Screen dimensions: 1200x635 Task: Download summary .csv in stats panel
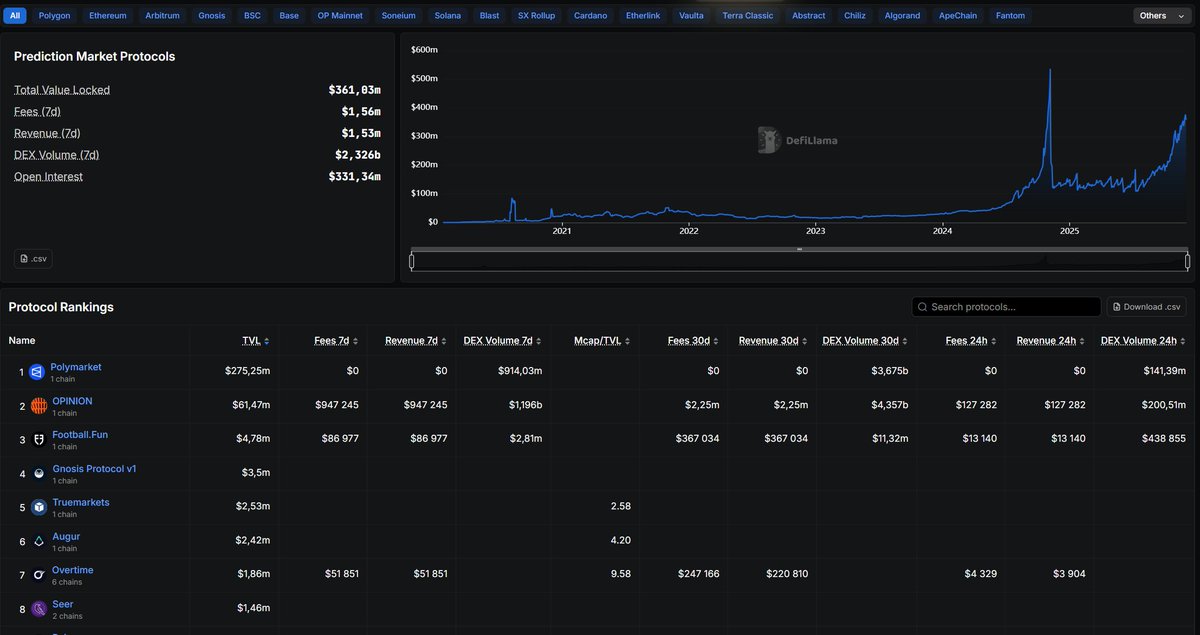[x=33, y=259]
